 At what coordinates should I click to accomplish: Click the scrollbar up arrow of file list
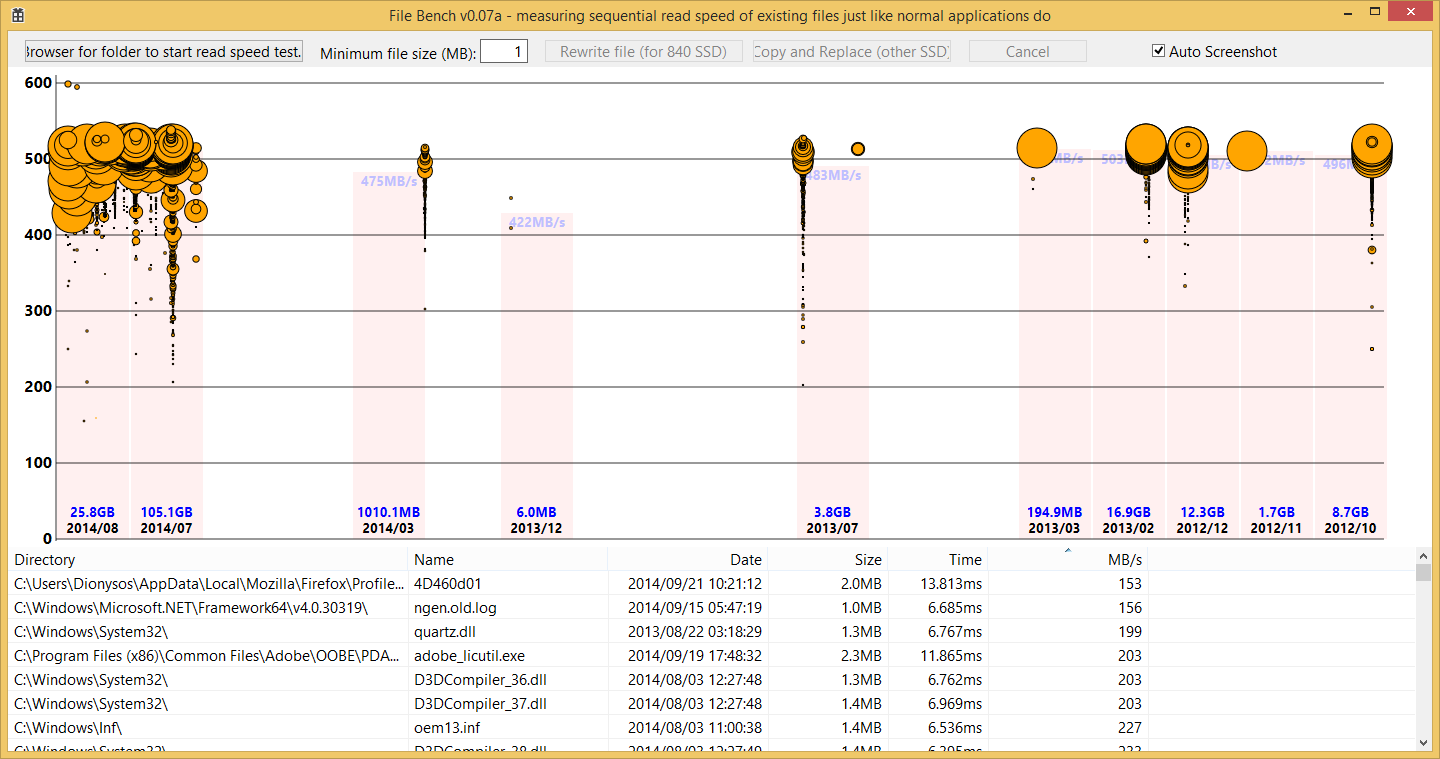click(x=1423, y=555)
